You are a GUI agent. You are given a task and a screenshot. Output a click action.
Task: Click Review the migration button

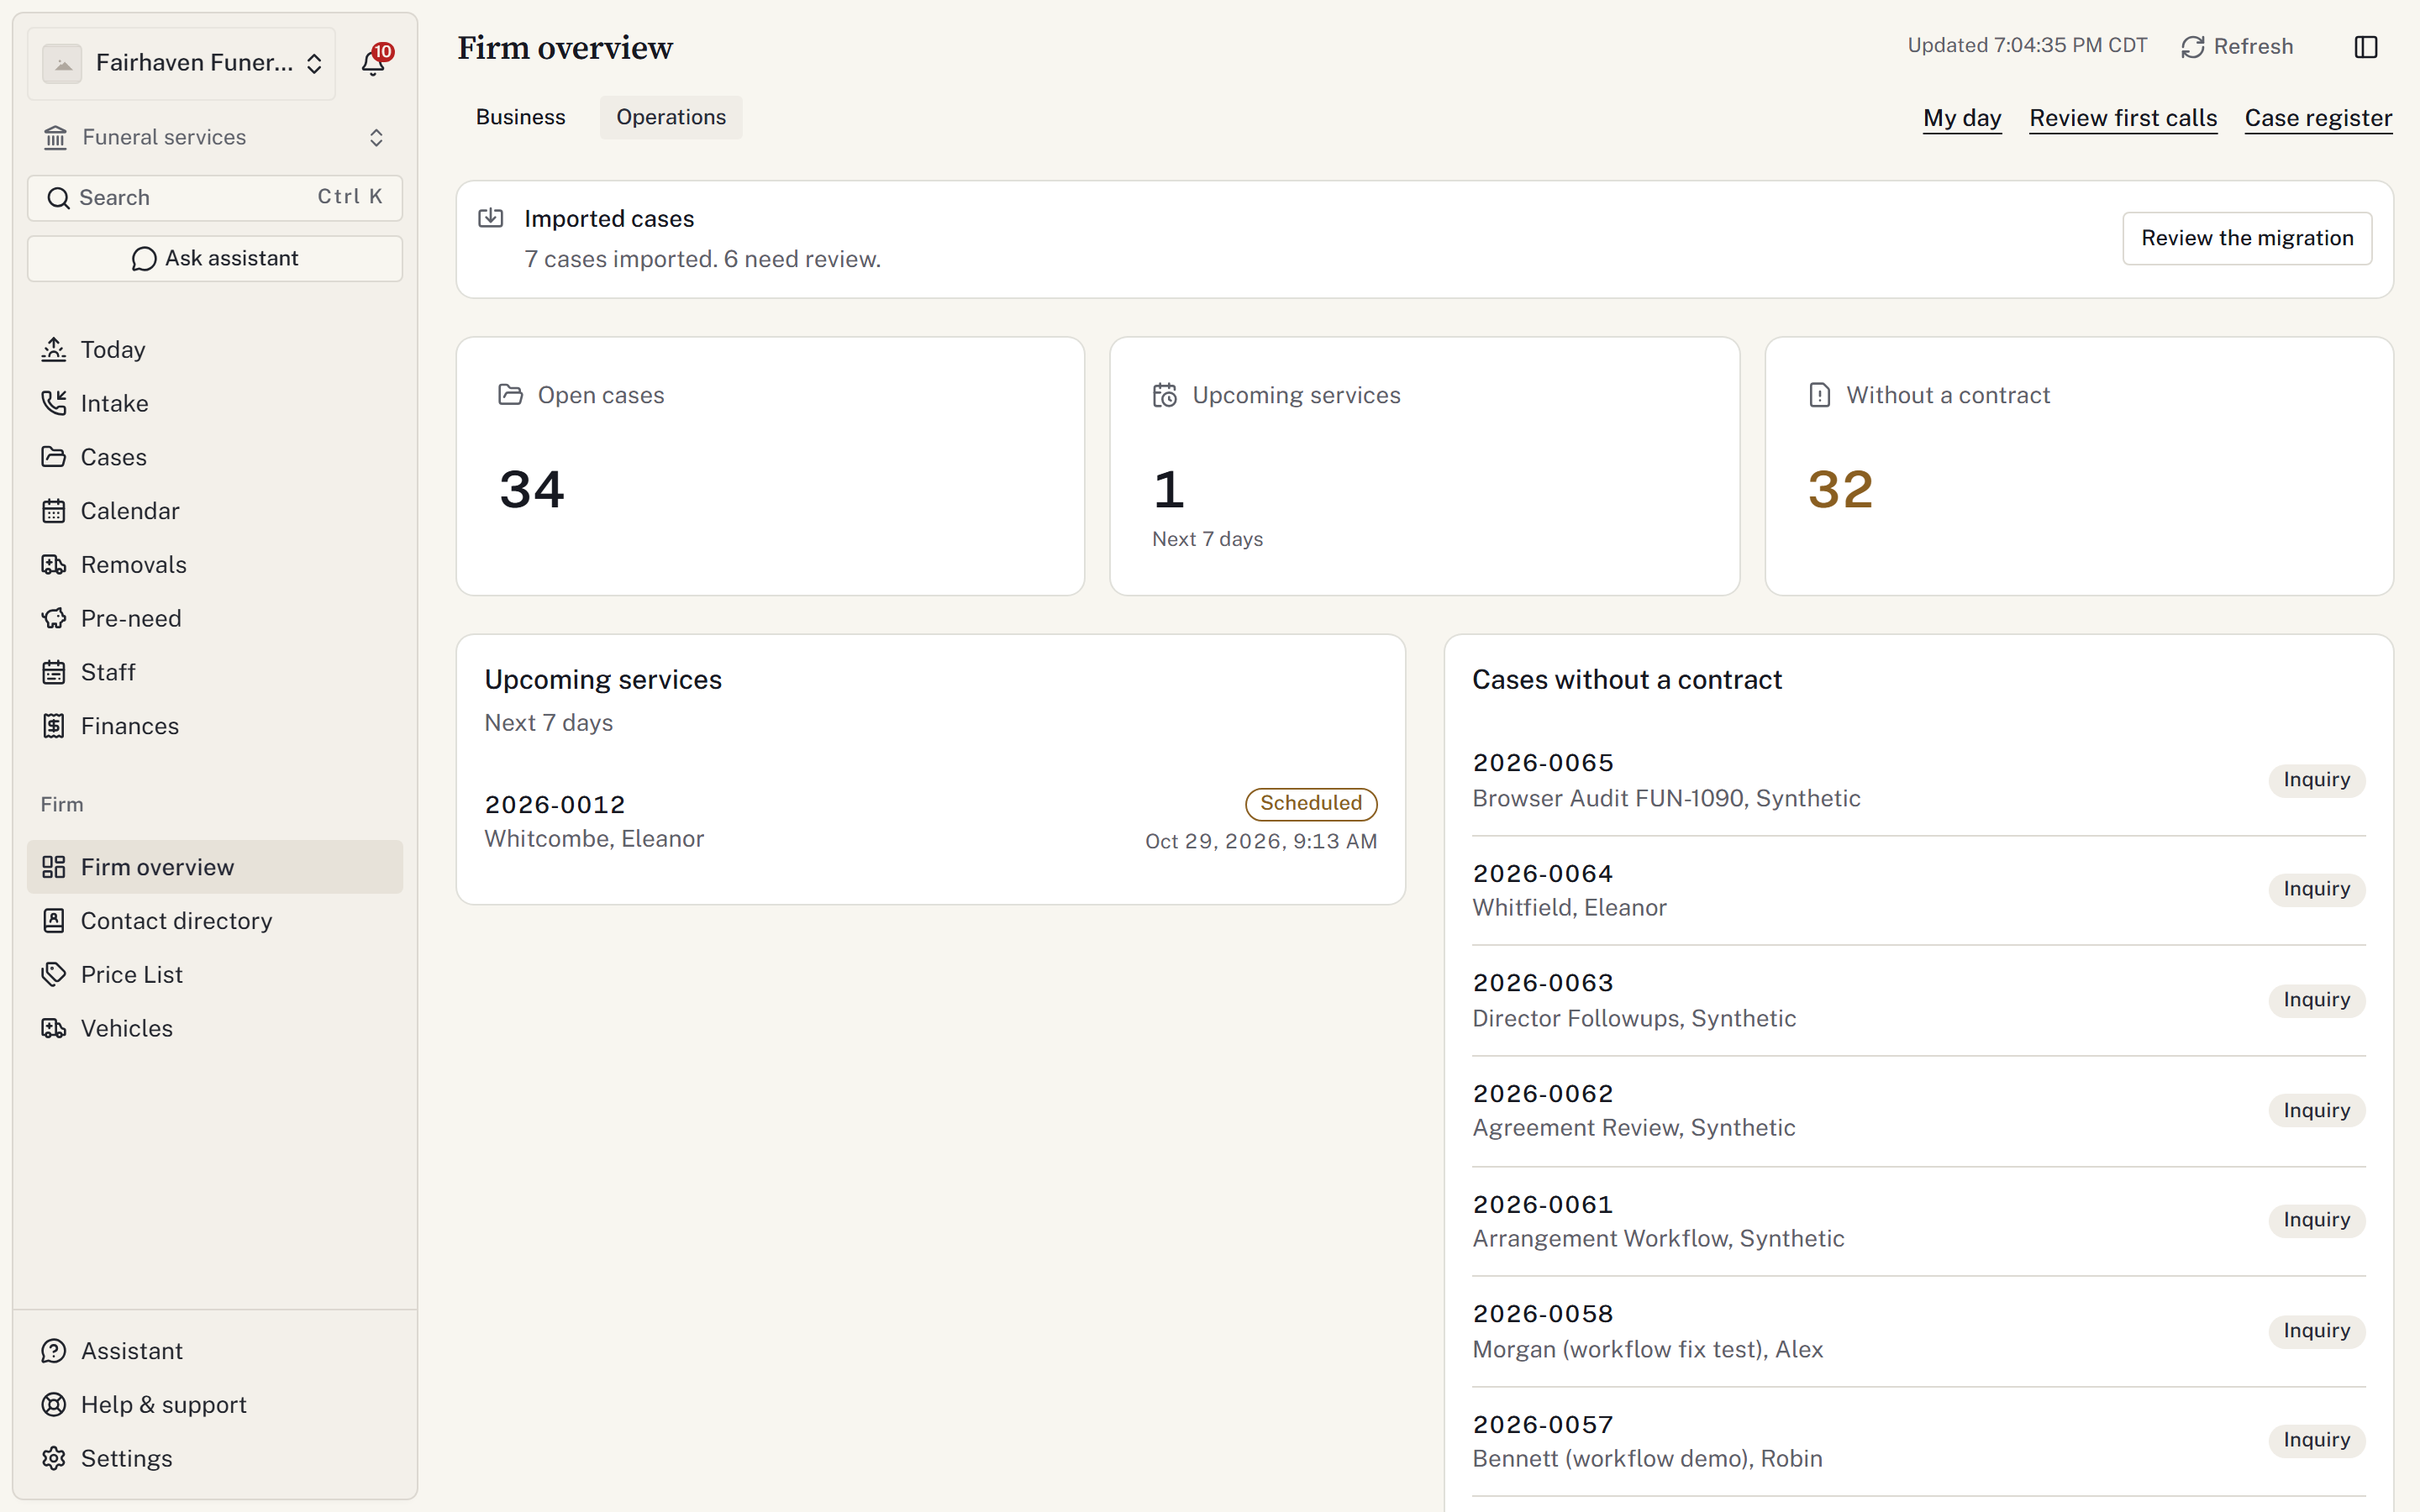(2247, 238)
